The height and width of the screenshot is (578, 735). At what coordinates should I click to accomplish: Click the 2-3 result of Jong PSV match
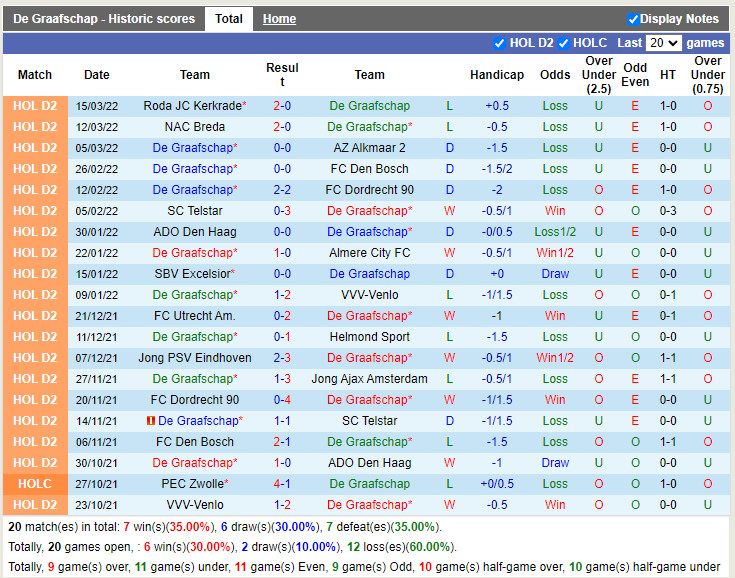[282, 358]
